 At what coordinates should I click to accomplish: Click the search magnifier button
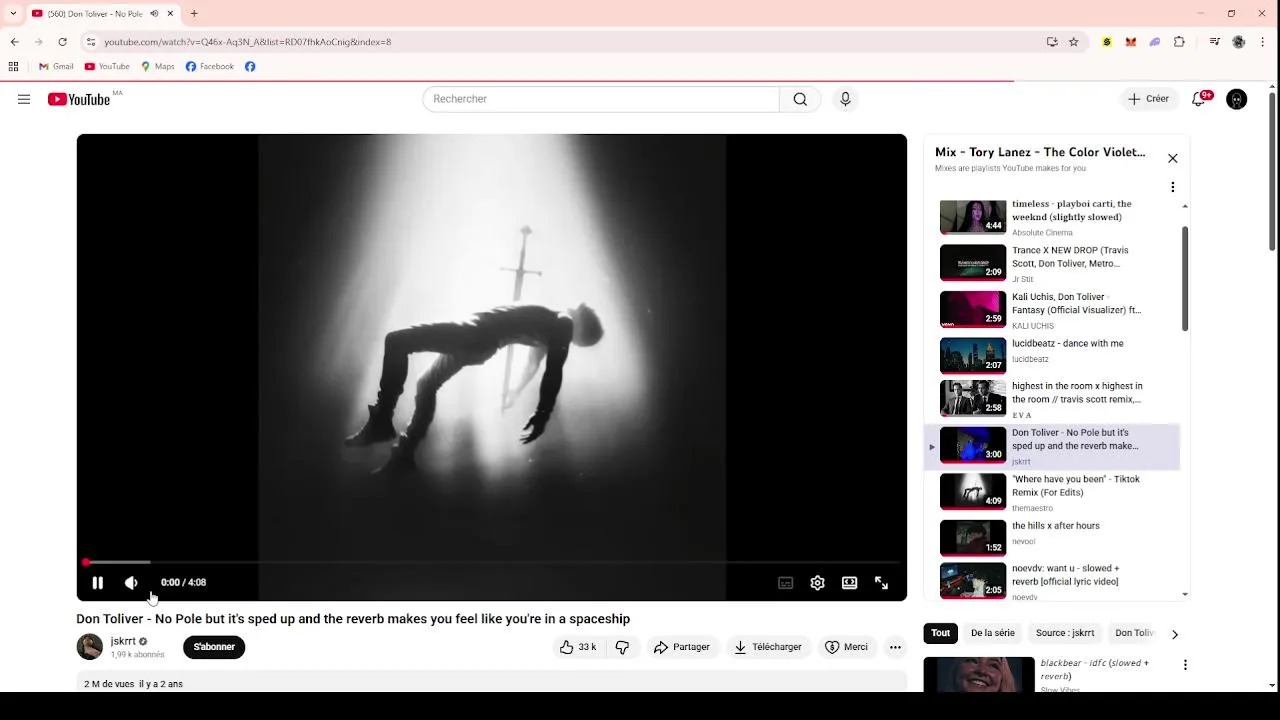tap(800, 99)
